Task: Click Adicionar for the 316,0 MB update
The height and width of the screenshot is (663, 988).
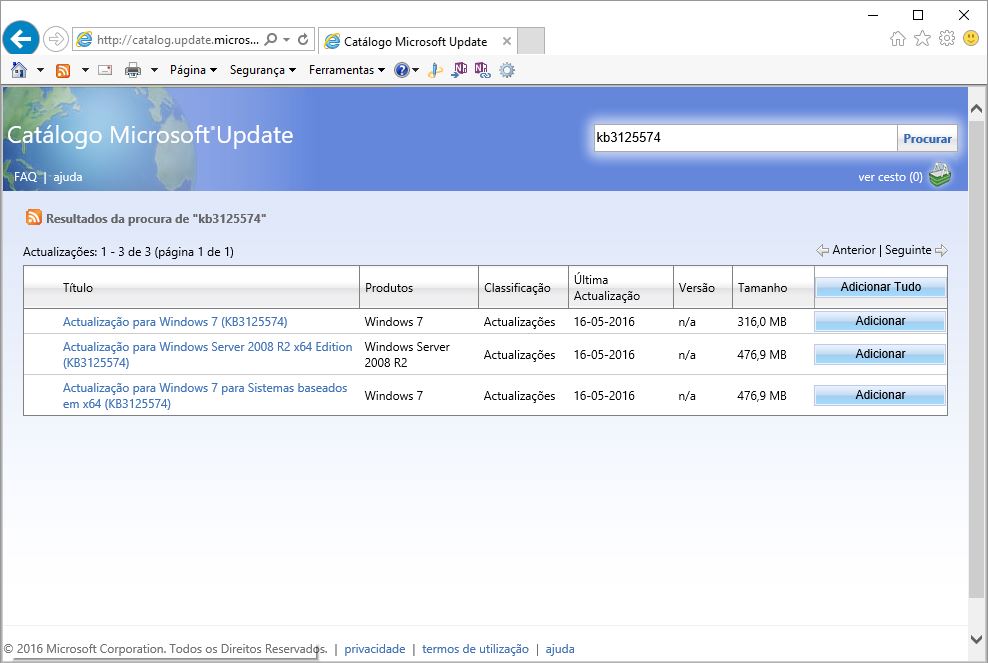Action: click(x=880, y=321)
